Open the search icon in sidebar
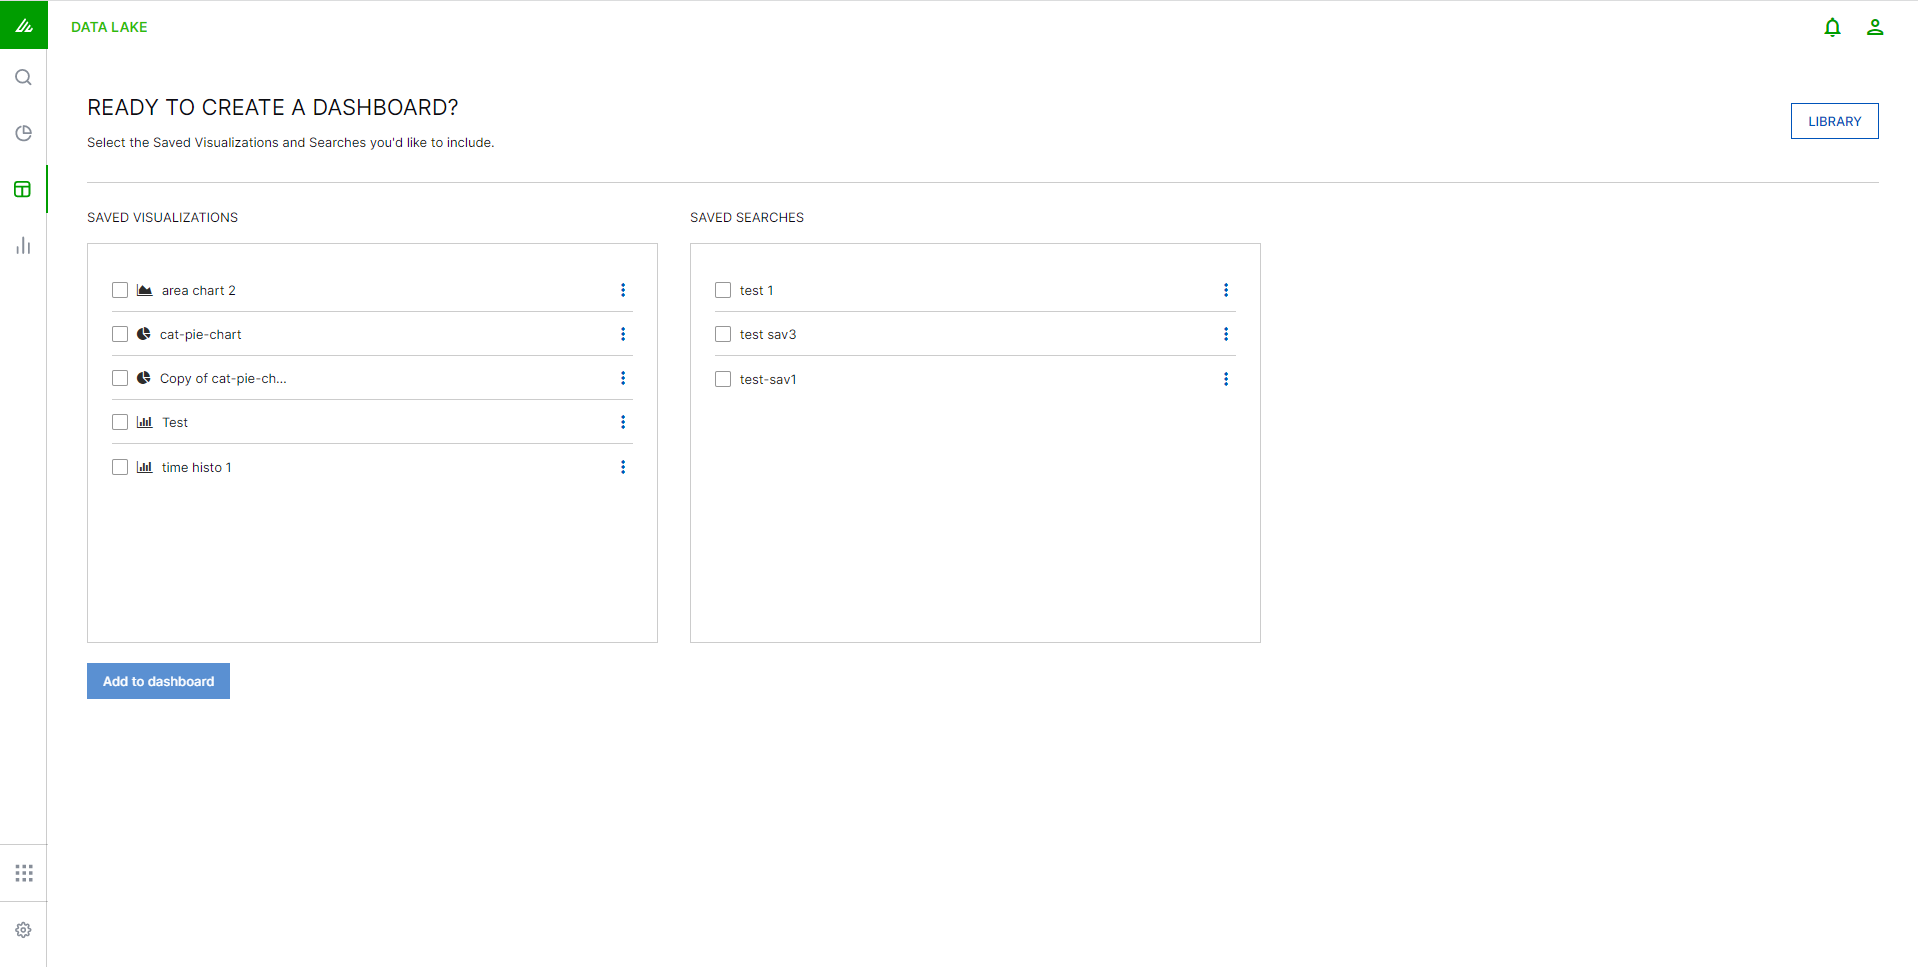This screenshot has width=1918, height=967. [x=23, y=77]
